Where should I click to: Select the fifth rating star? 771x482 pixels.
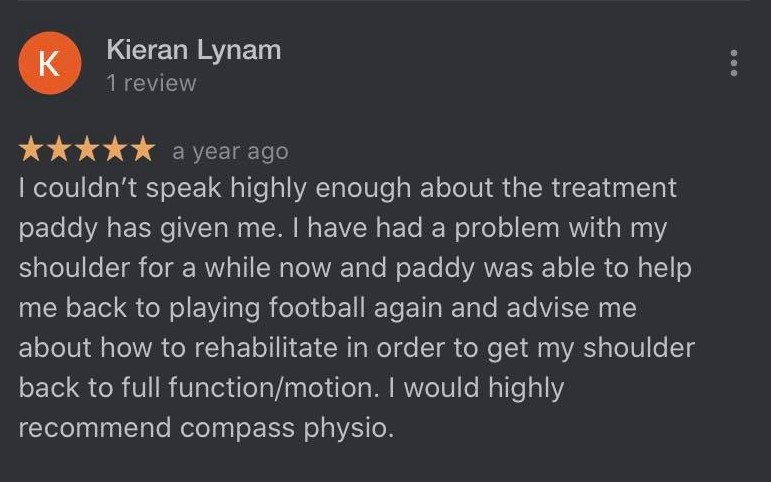(143, 151)
